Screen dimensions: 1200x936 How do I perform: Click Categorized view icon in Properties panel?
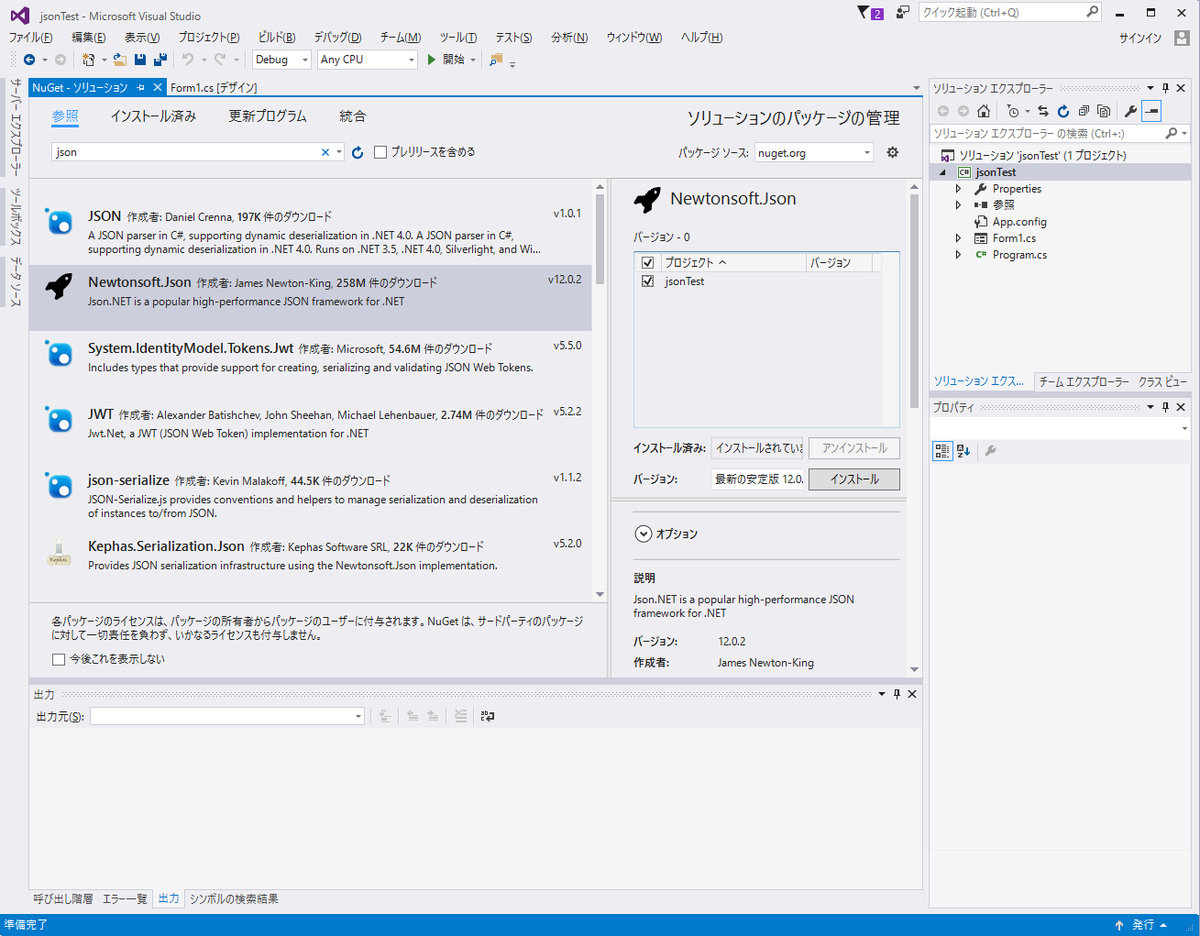pyautogui.click(x=942, y=451)
